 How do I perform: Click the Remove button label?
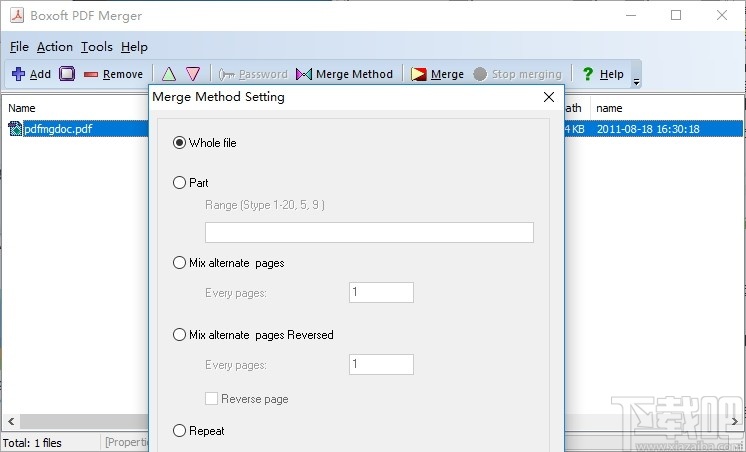123,74
